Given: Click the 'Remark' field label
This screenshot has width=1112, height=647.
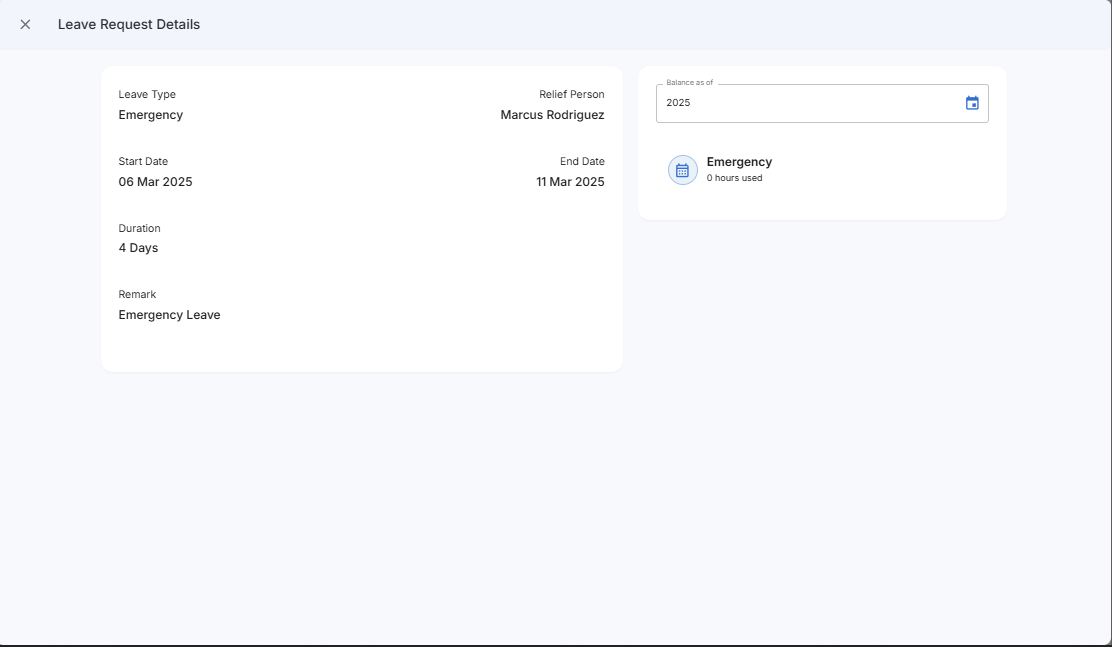Looking at the screenshot, I should point(137,295).
